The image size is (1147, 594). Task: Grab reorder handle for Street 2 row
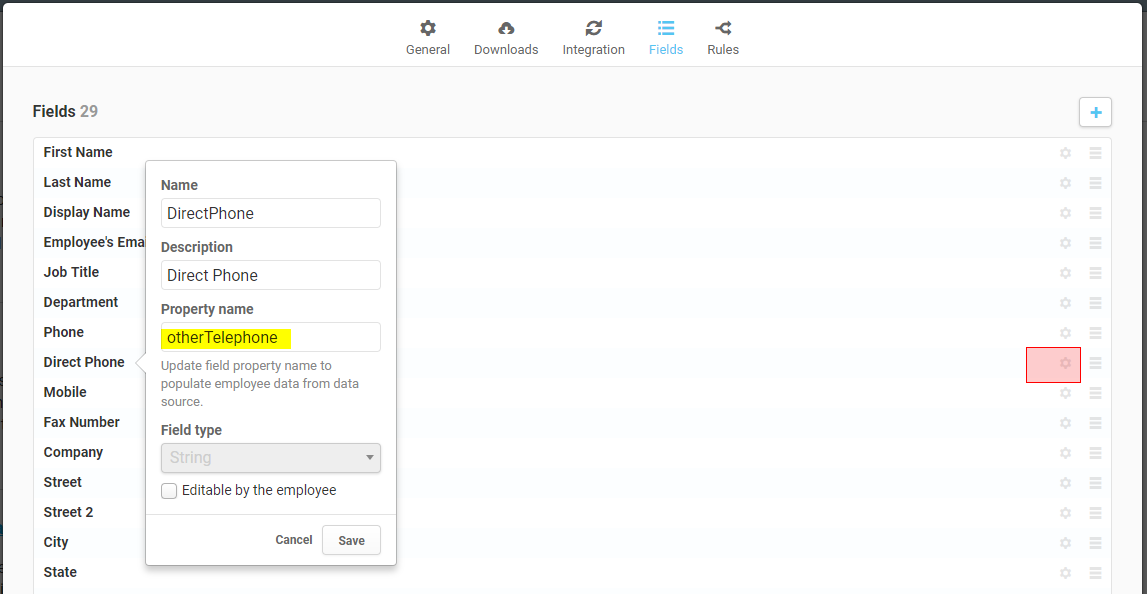(x=1095, y=513)
